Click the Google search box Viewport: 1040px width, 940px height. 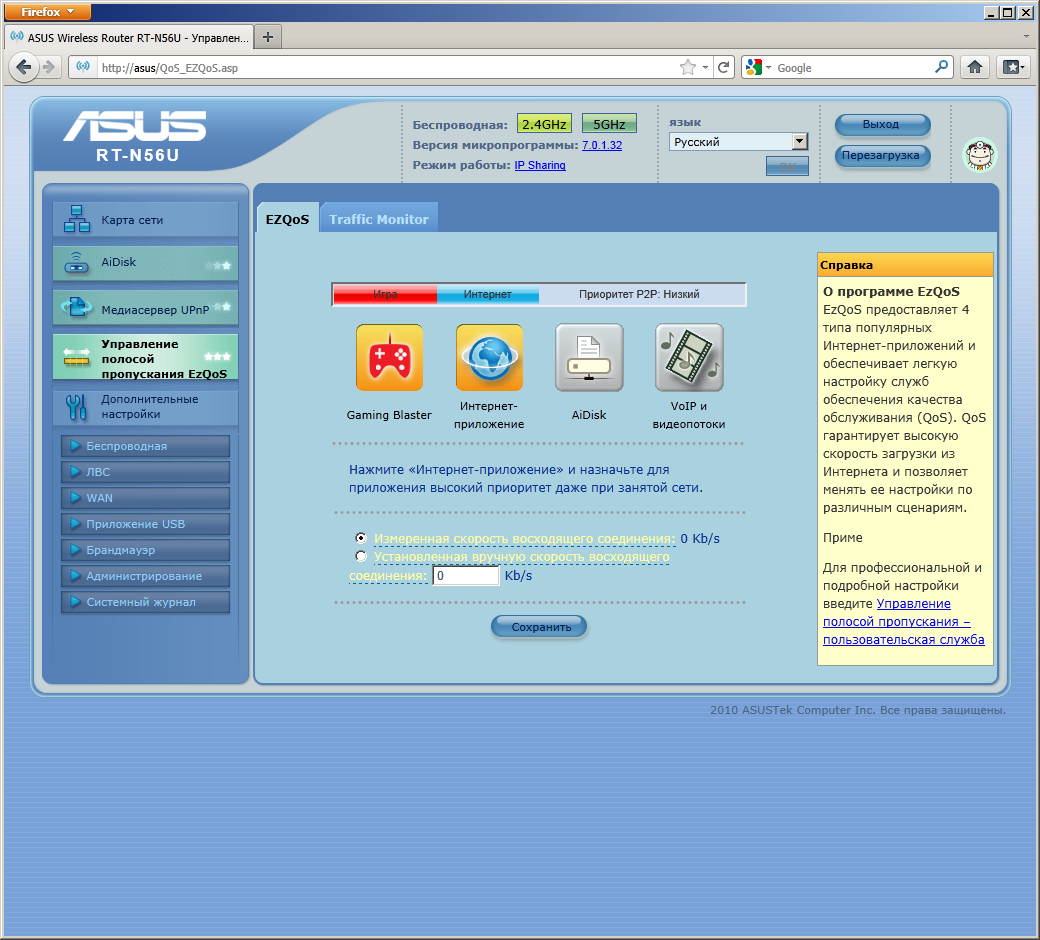click(x=854, y=67)
